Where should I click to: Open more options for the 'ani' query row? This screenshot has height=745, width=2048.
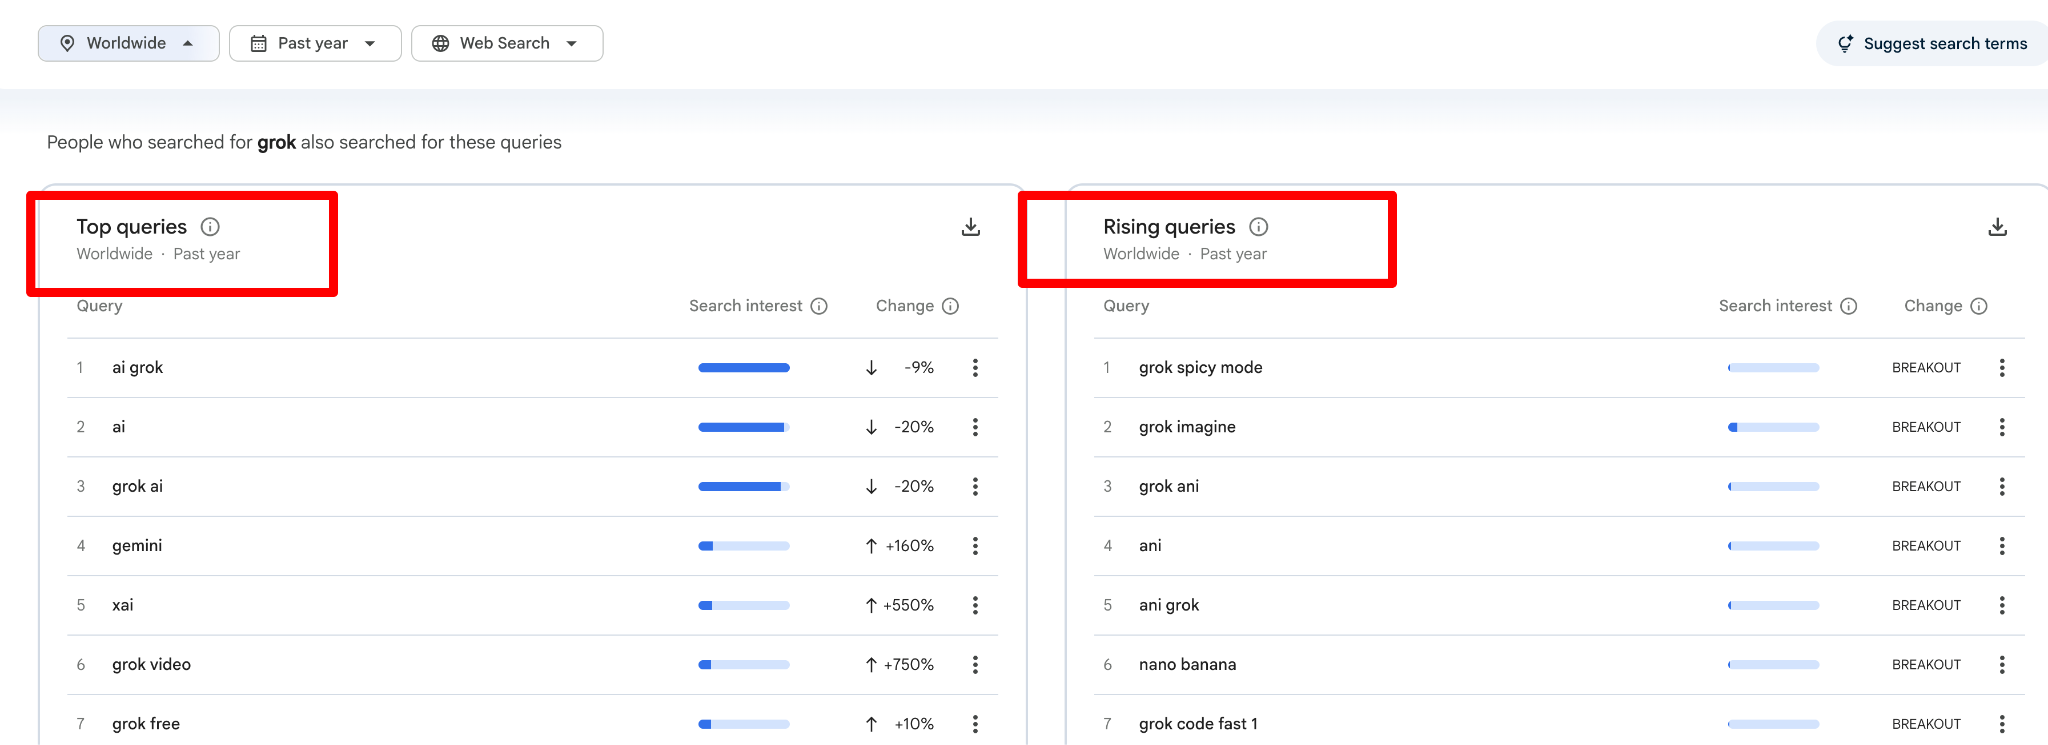click(x=2002, y=546)
